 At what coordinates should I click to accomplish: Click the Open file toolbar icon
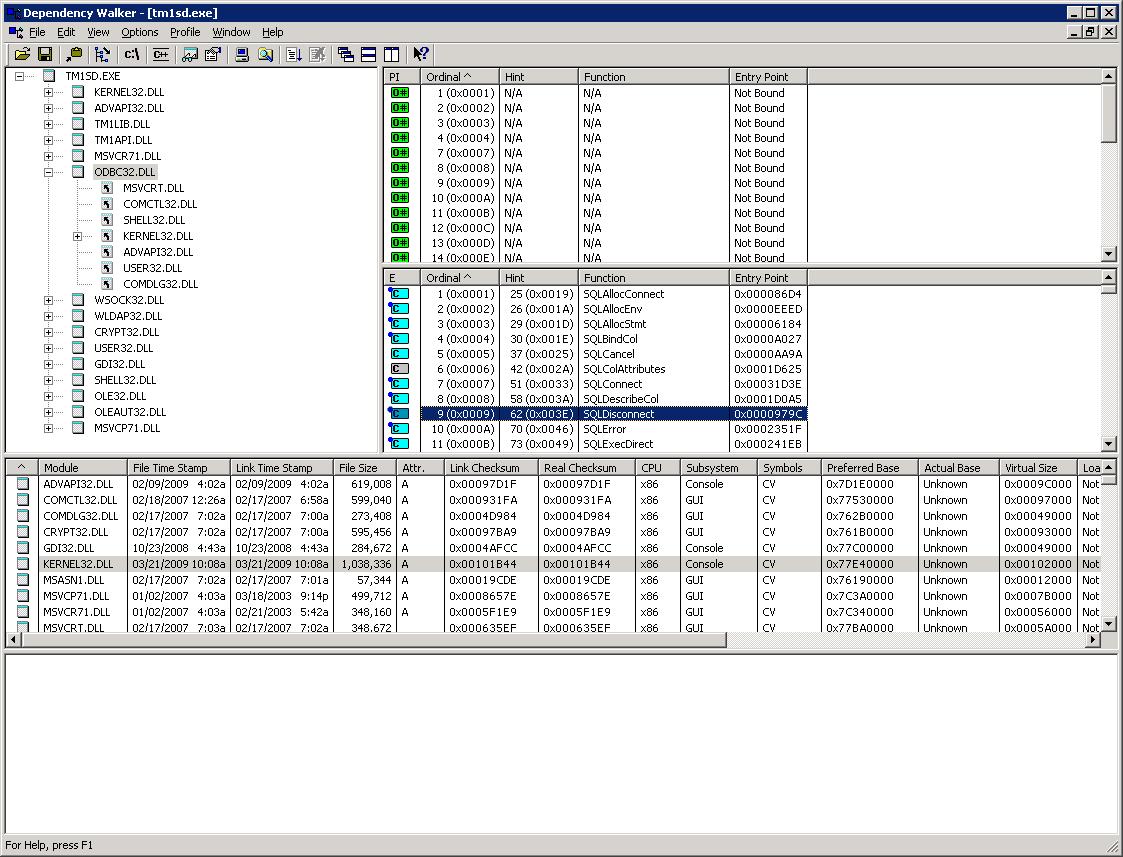click(22, 54)
